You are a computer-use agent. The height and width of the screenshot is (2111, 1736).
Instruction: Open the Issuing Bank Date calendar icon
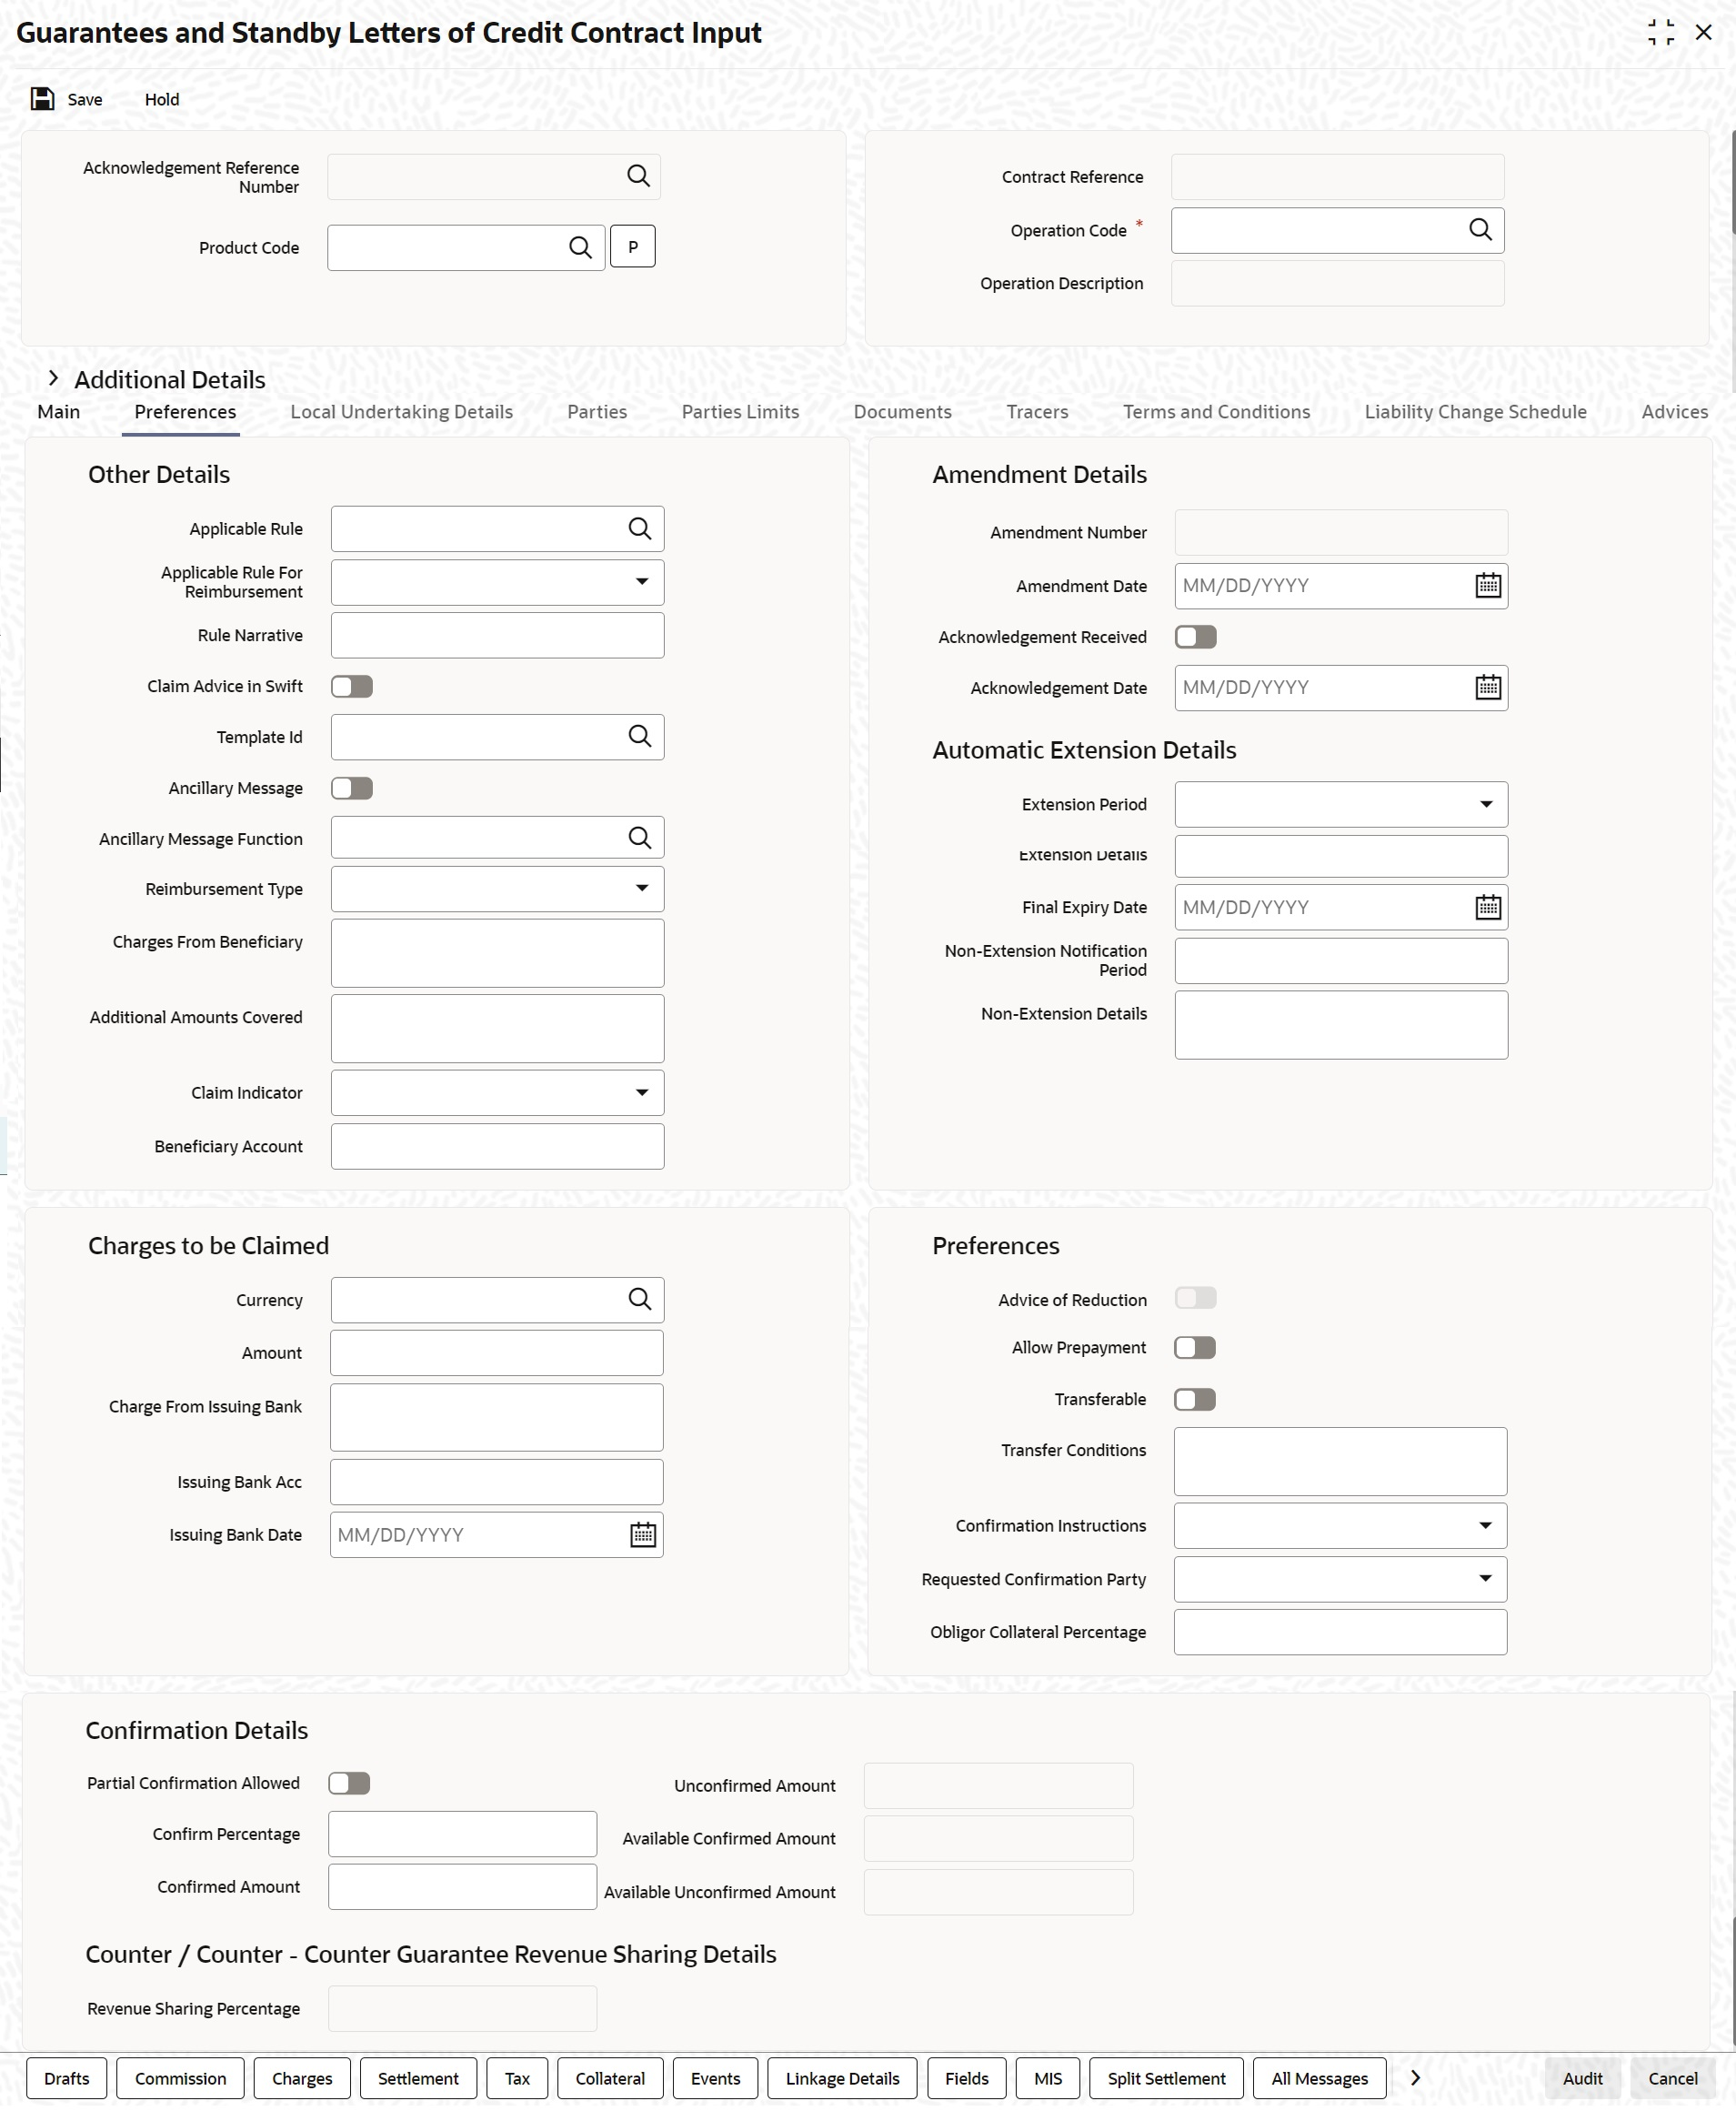pos(643,1535)
